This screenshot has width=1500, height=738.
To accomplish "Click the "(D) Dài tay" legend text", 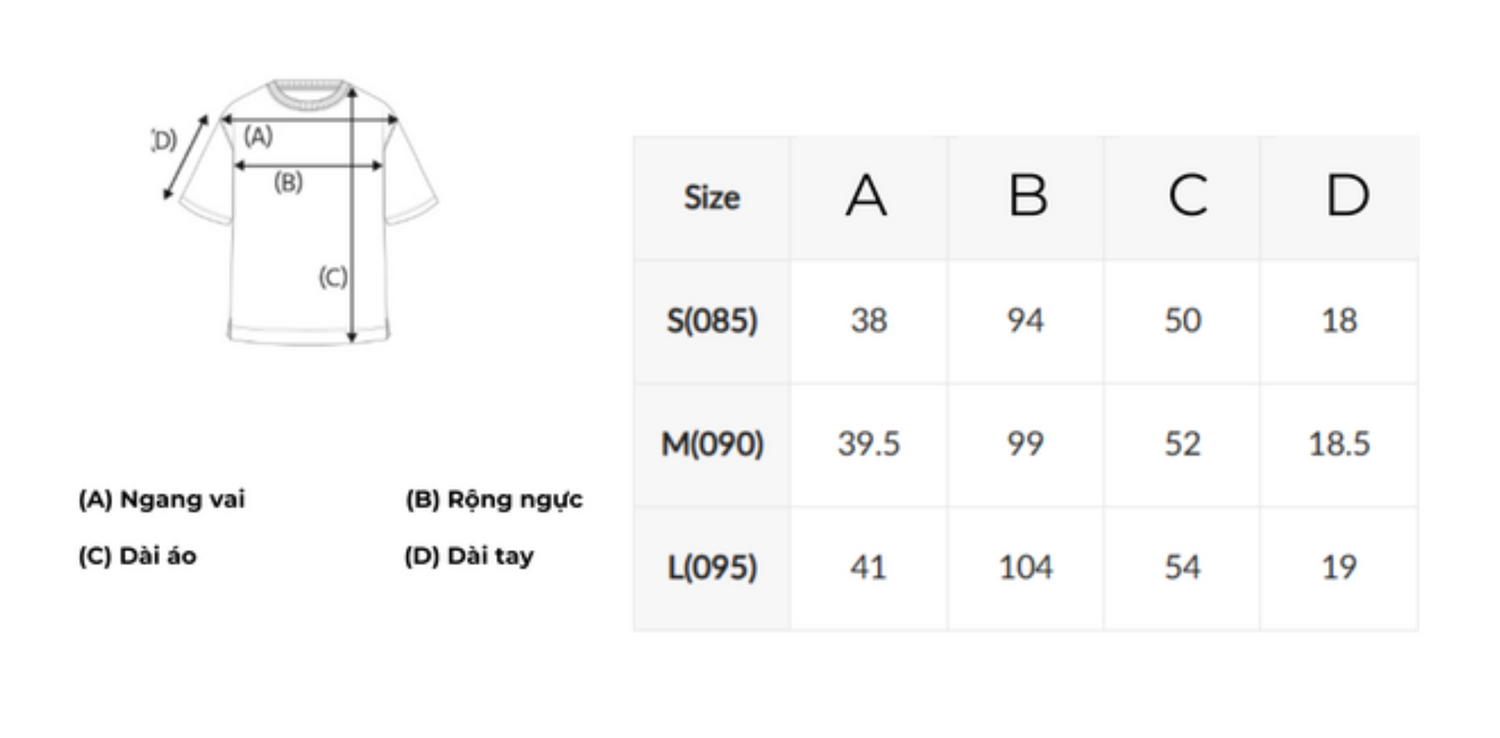I will click(469, 556).
